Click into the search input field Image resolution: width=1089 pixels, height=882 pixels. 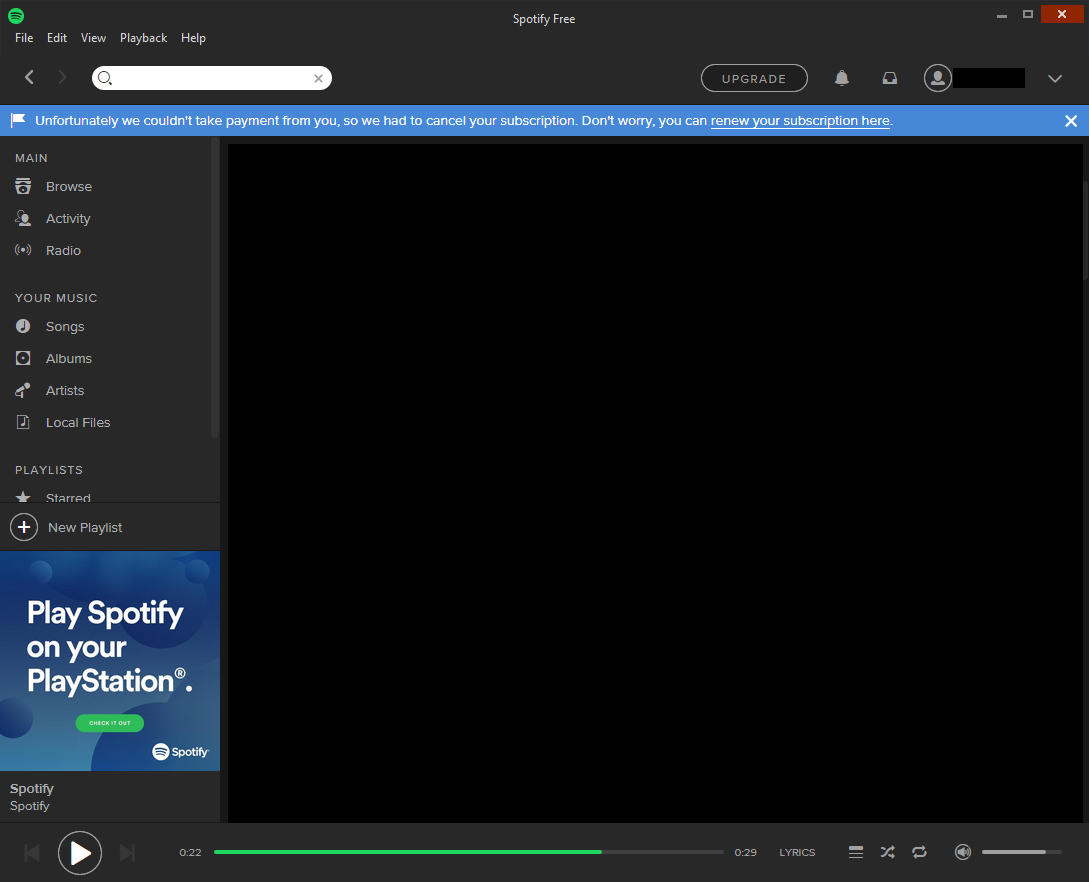tap(212, 78)
